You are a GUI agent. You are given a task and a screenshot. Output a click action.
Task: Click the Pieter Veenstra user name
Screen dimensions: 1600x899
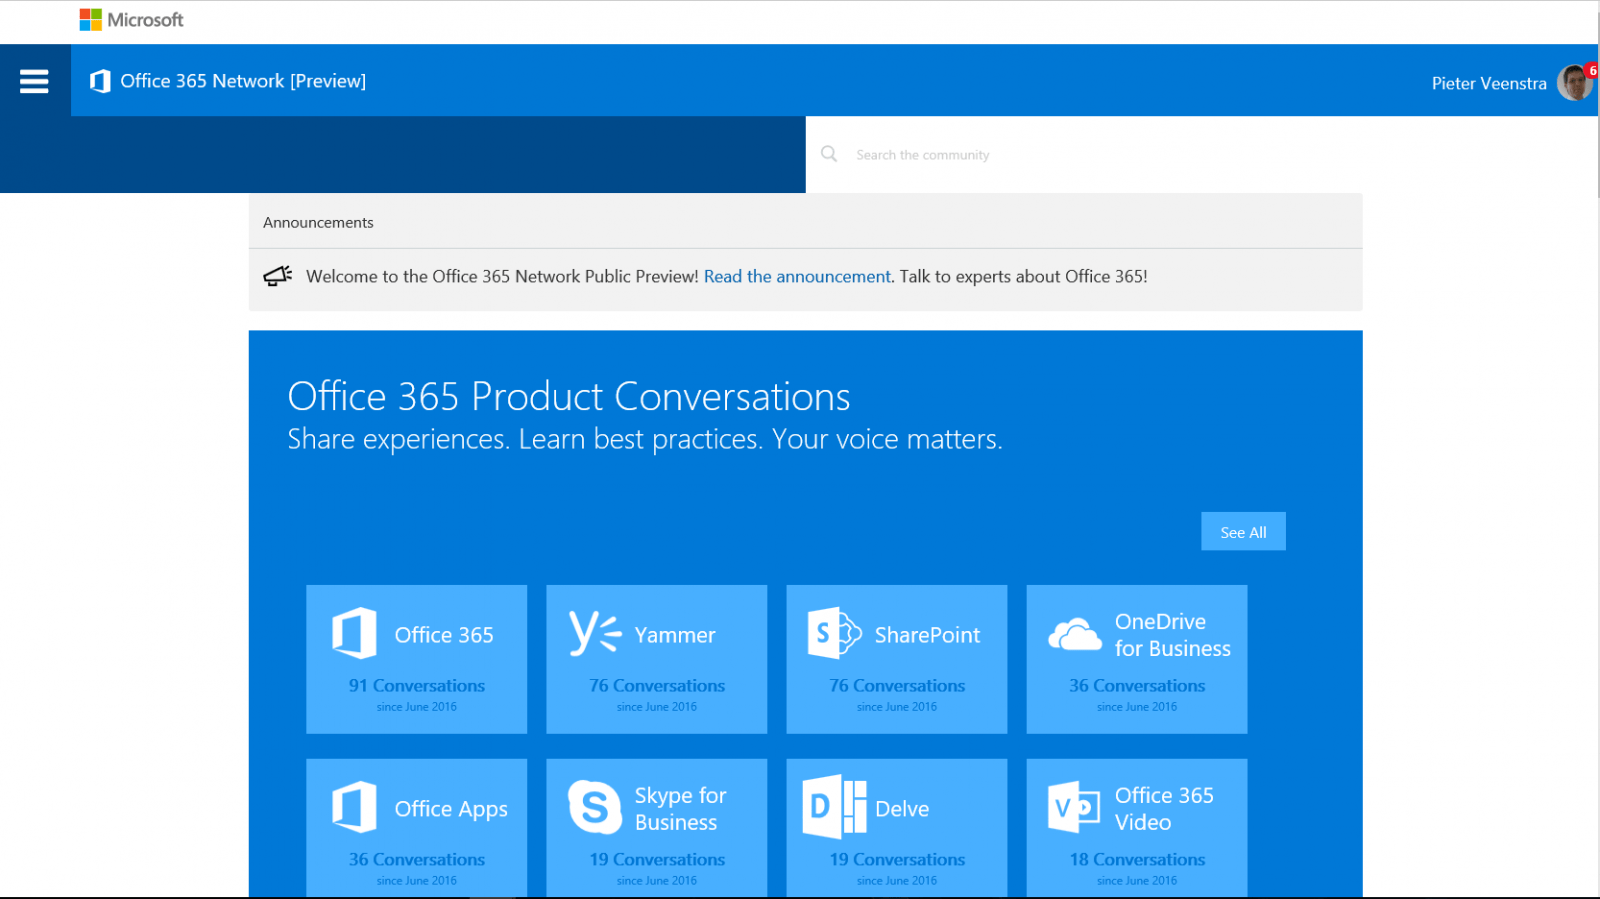[1489, 83]
